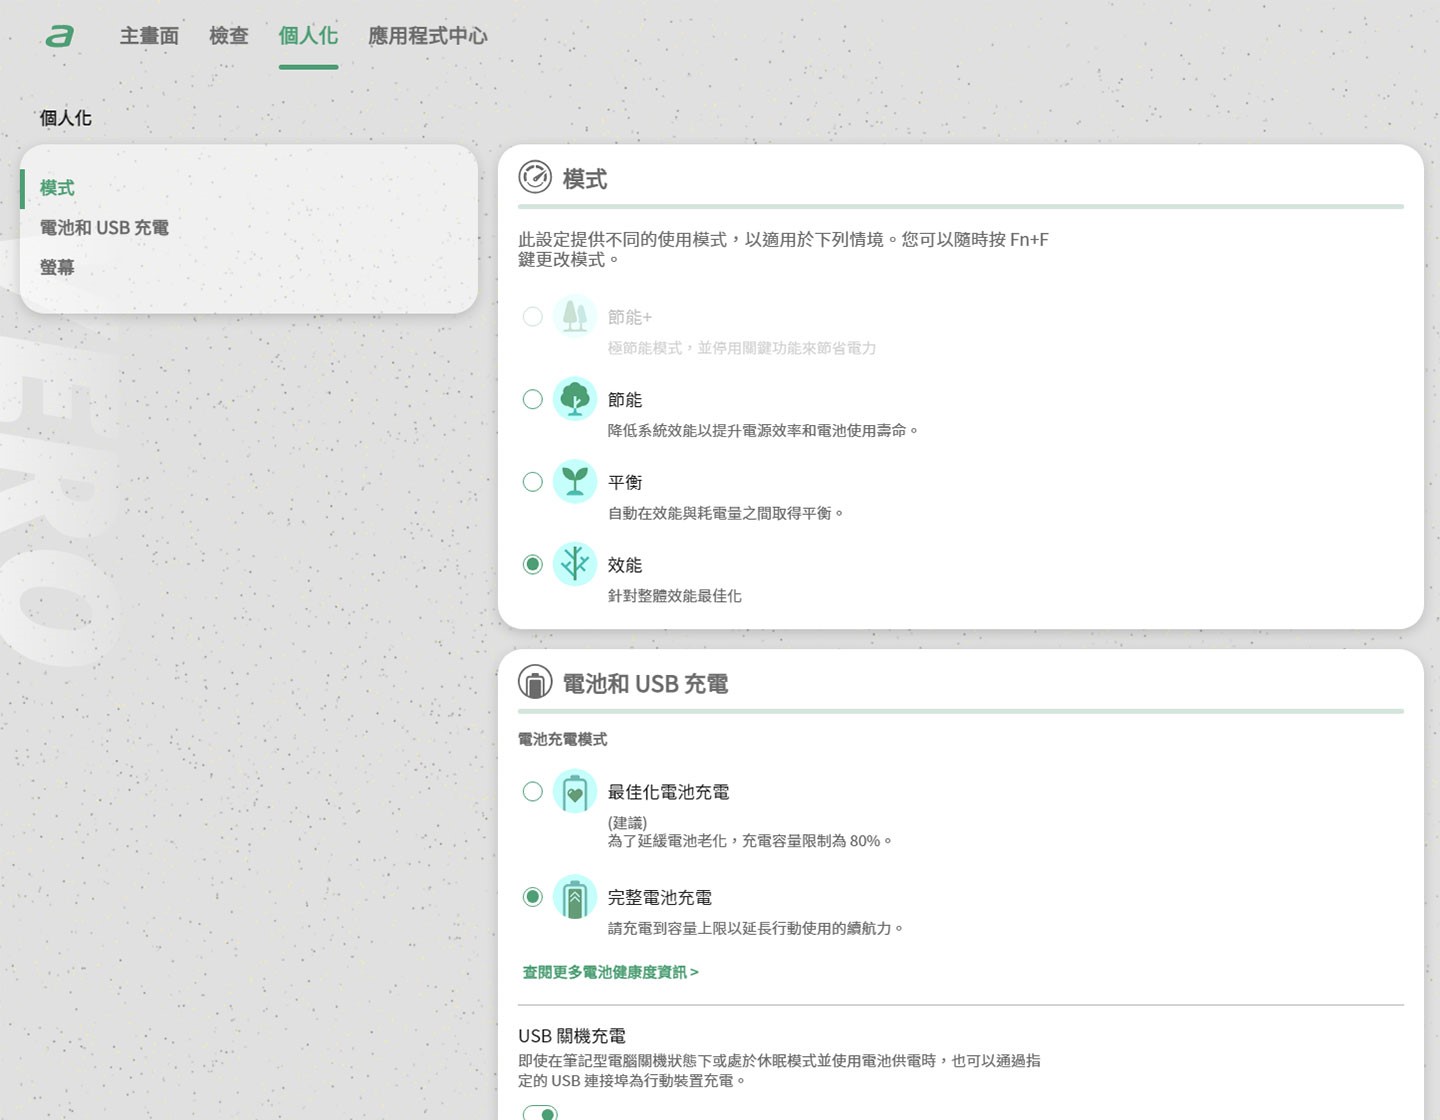Toggle the USB 關機充電 switch
The width and height of the screenshot is (1440, 1120).
[x=540, y=1113]
